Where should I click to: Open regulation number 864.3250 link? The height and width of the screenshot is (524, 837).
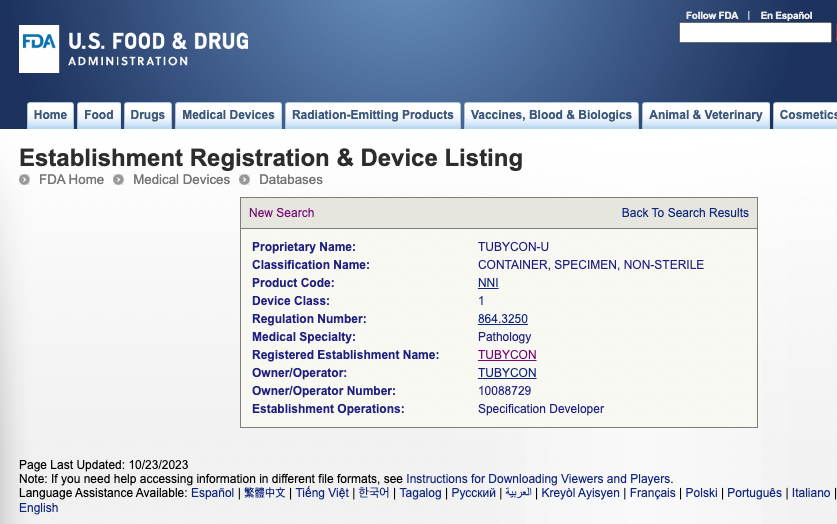pyautogui.click(x=503, y=319)
